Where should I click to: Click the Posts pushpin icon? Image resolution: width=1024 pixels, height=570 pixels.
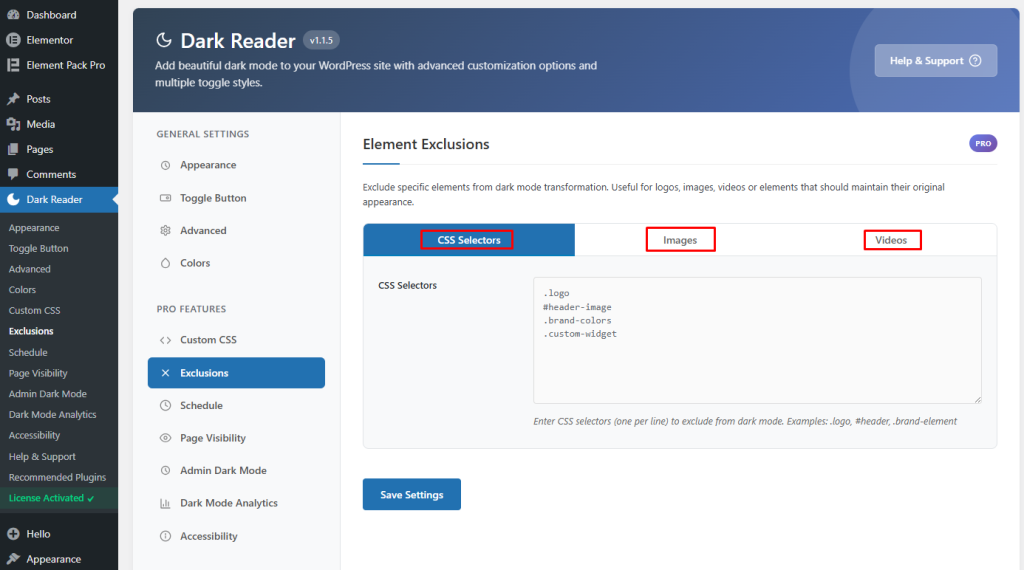click(x=13, y=99)
